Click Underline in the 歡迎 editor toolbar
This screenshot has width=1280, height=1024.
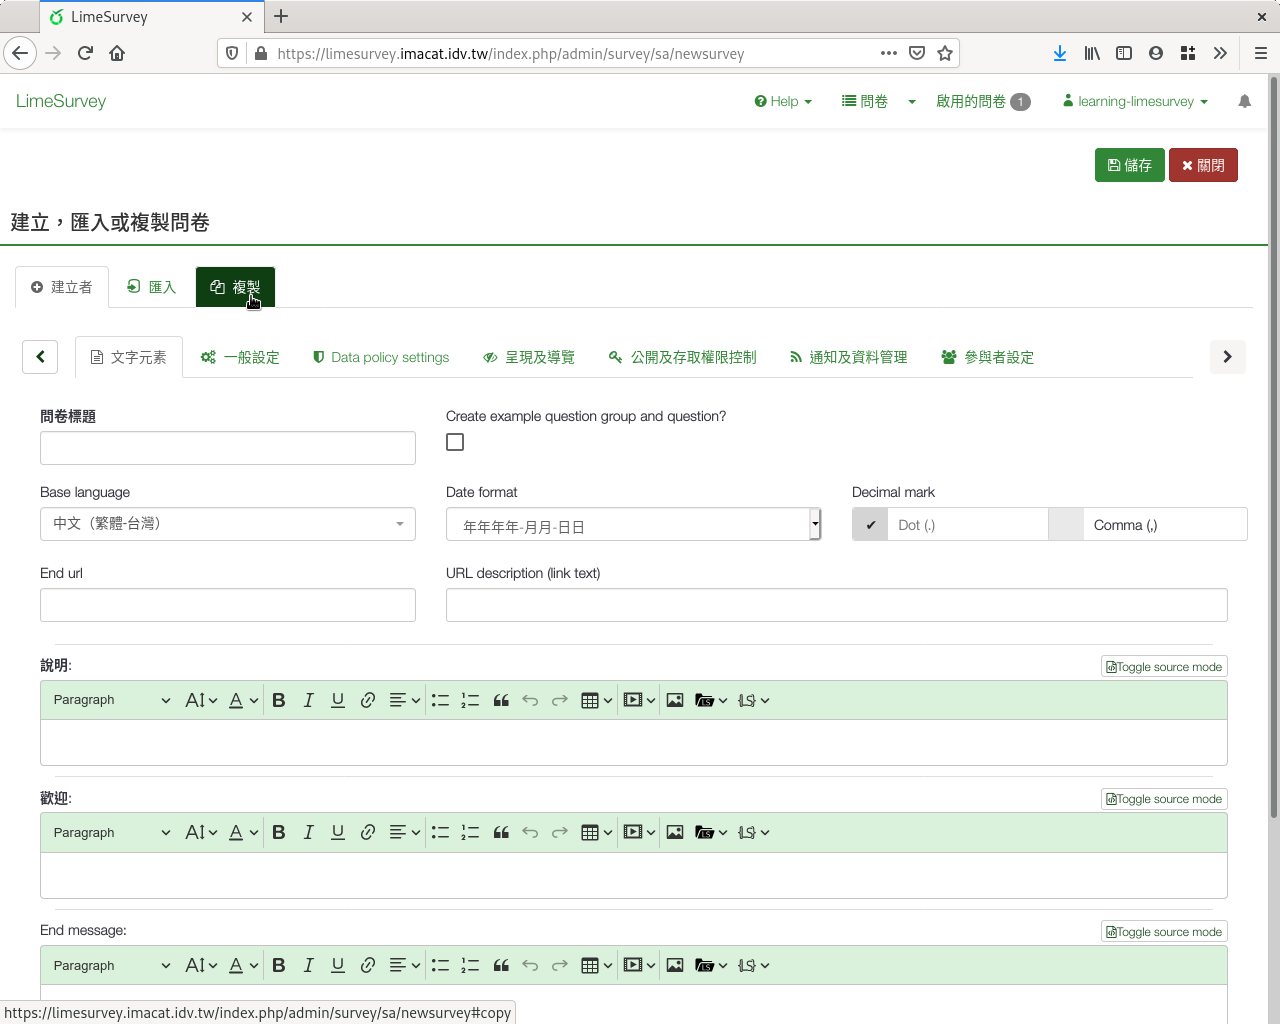click(x=338, y=832)
